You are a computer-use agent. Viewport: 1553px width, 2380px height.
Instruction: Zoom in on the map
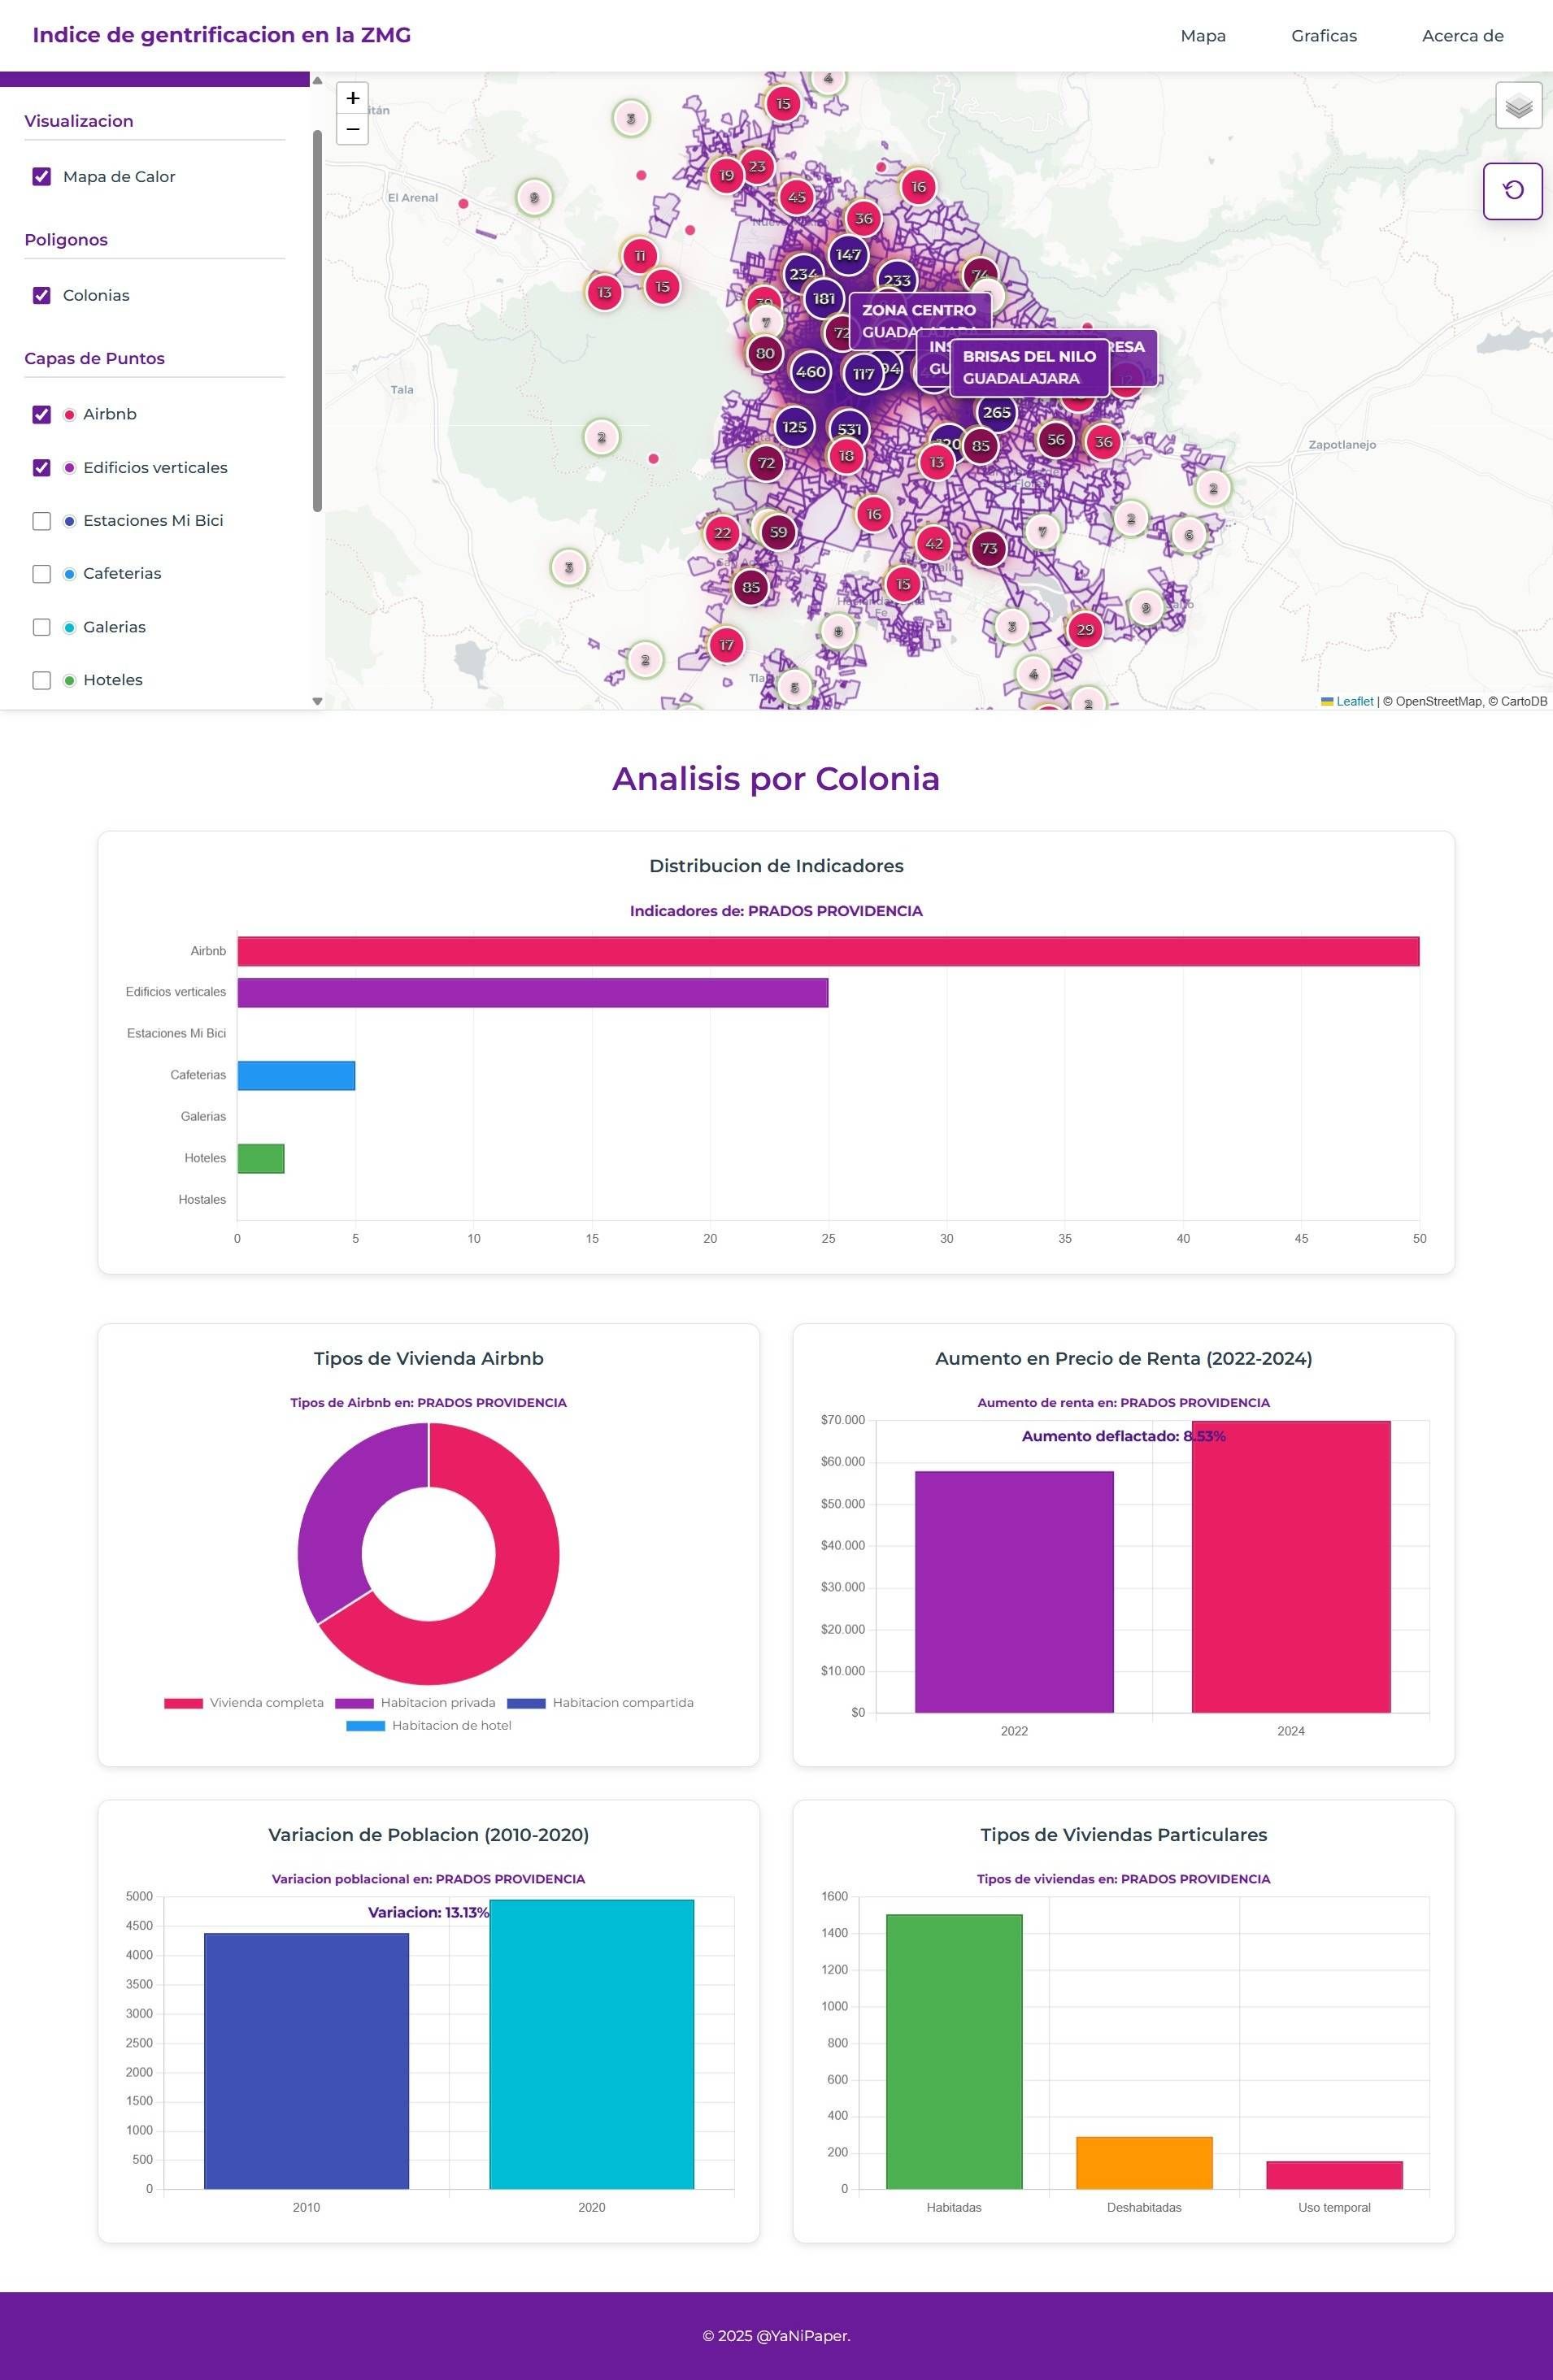(x=352, y=98)
